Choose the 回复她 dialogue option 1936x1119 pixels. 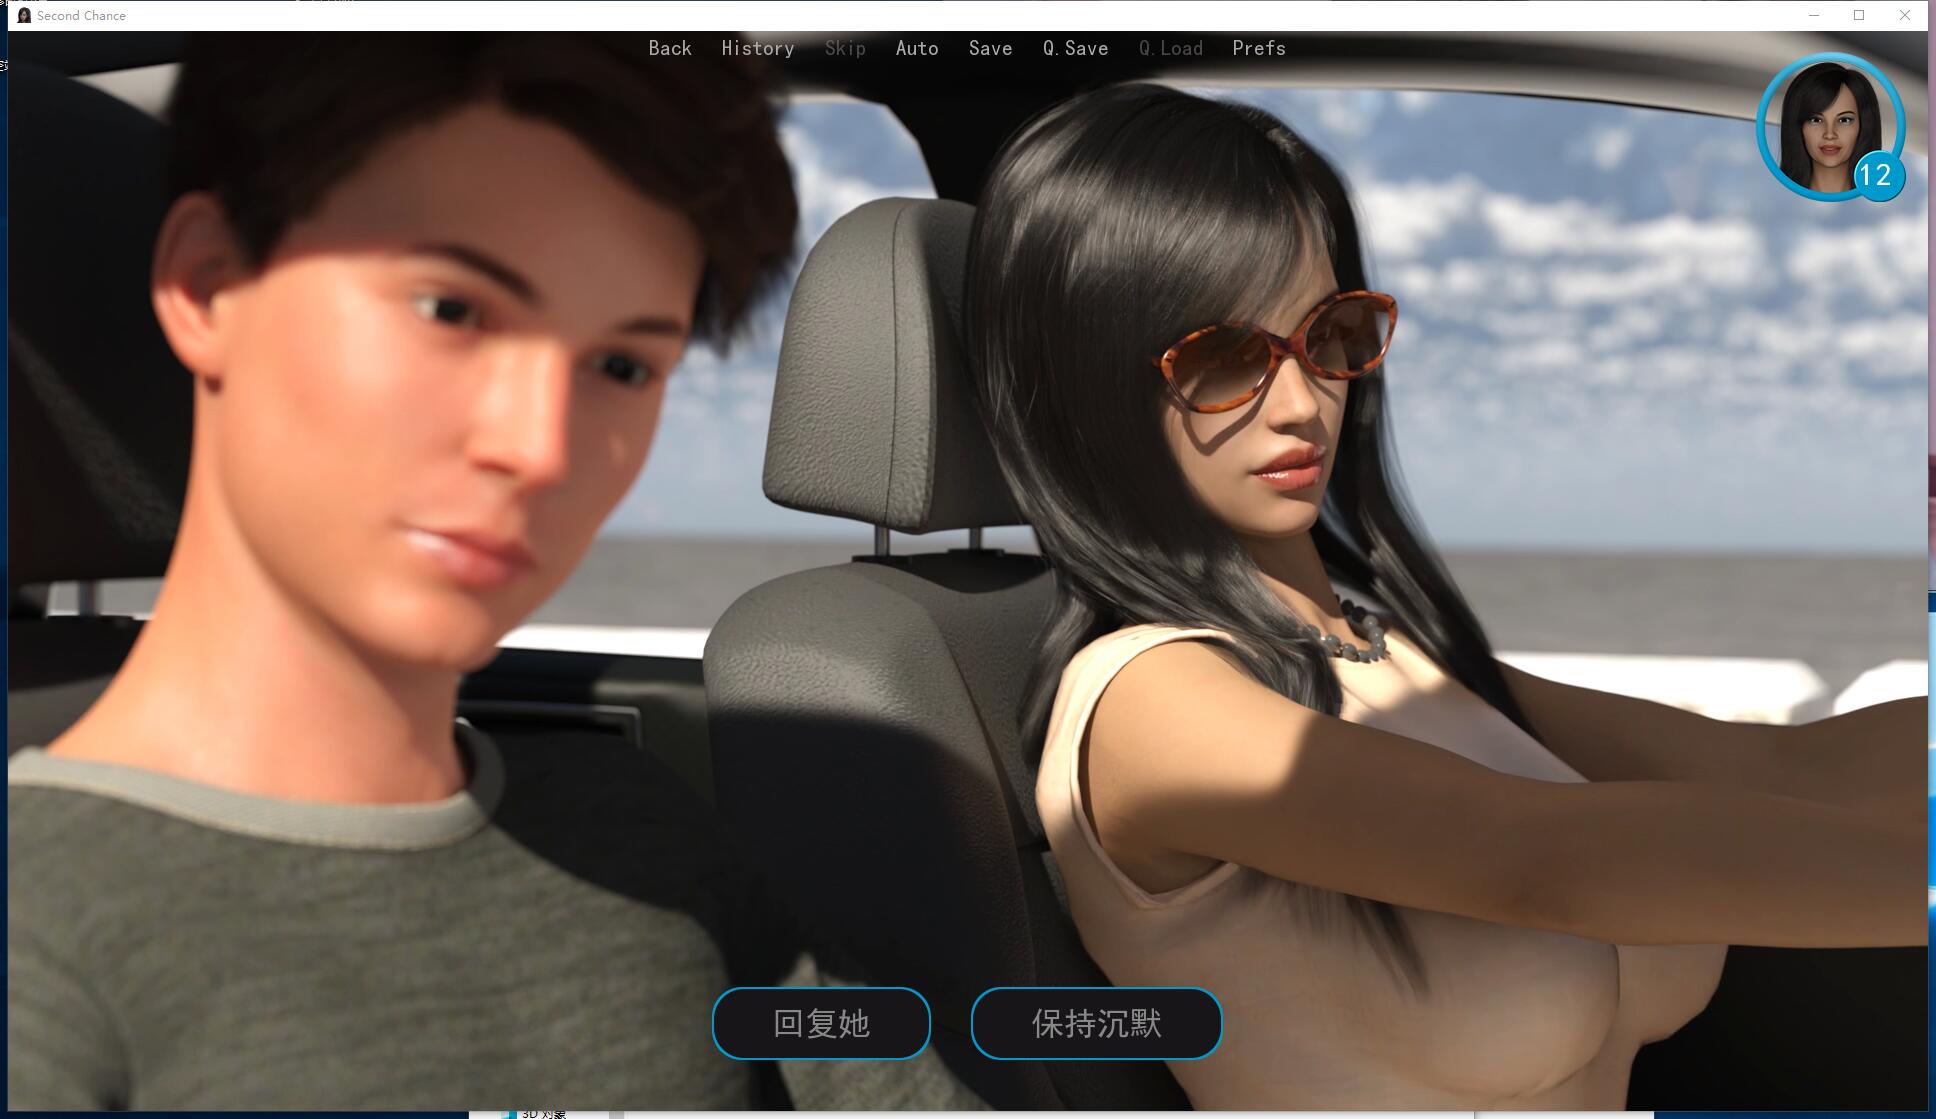[820, 1023]
